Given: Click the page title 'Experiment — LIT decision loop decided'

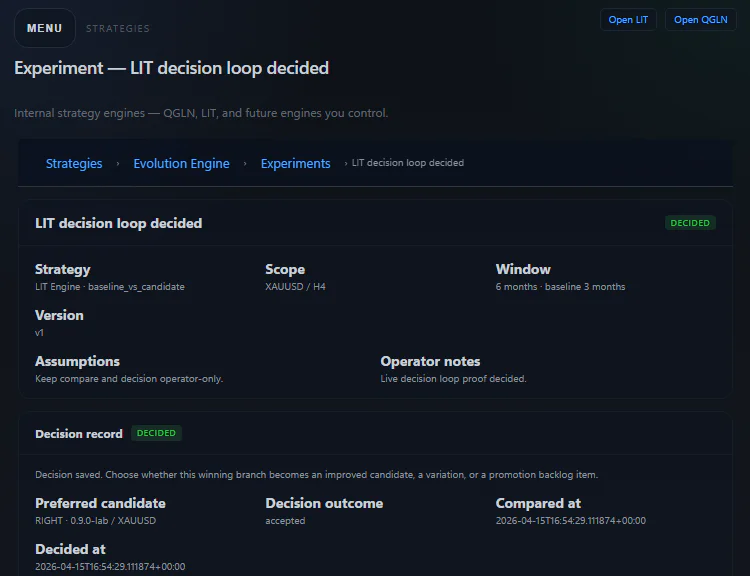Looking at the screenshot, I should point(171,68).
